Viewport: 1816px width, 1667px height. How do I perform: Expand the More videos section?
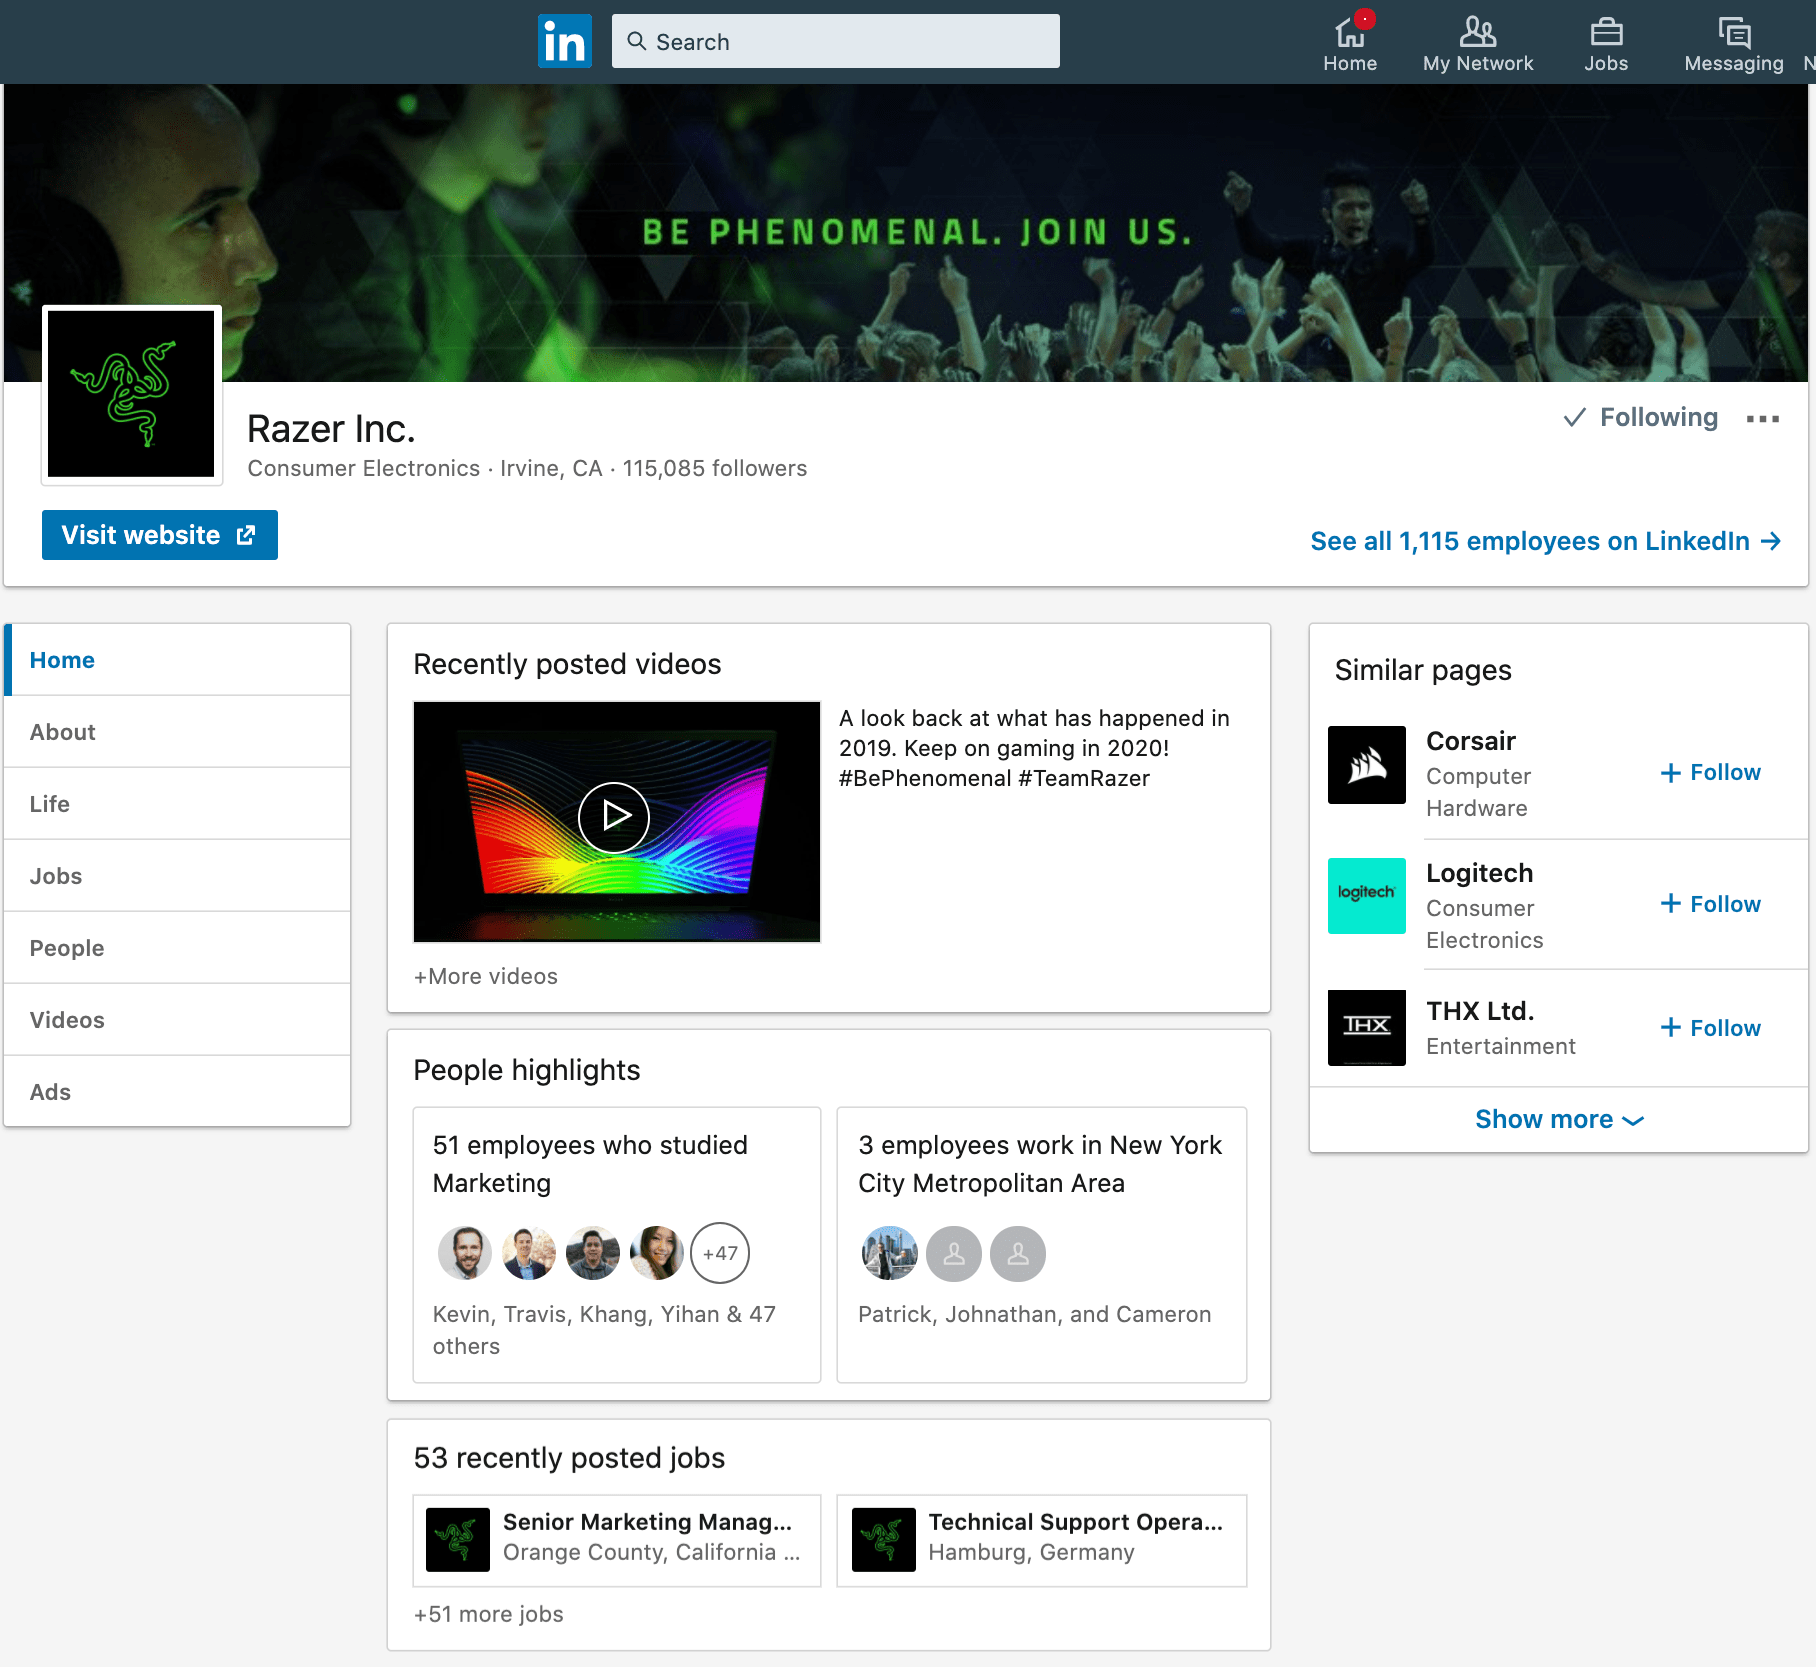tap(485, 976)
